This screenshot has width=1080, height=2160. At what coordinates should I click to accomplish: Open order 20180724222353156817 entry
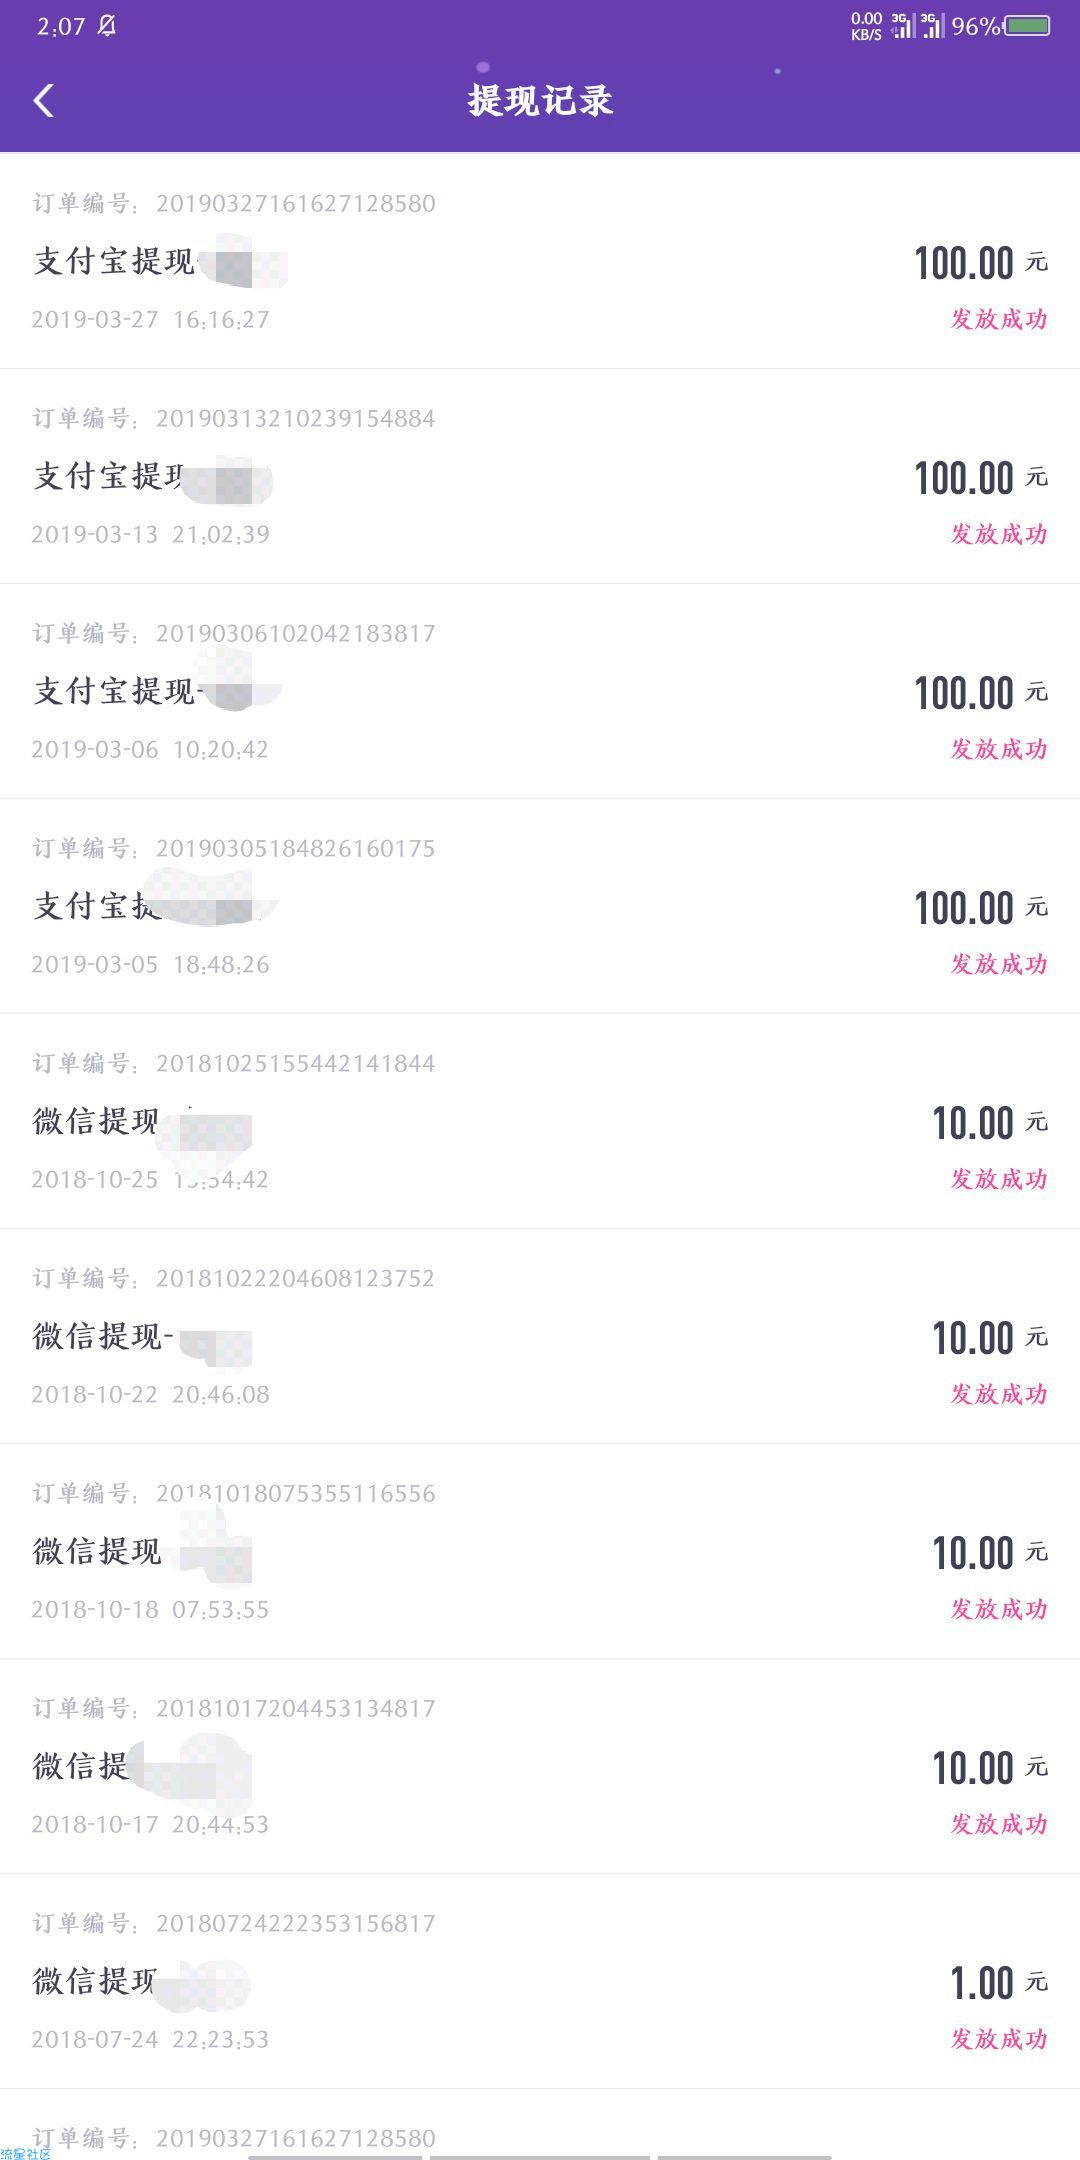(540, 1981)
